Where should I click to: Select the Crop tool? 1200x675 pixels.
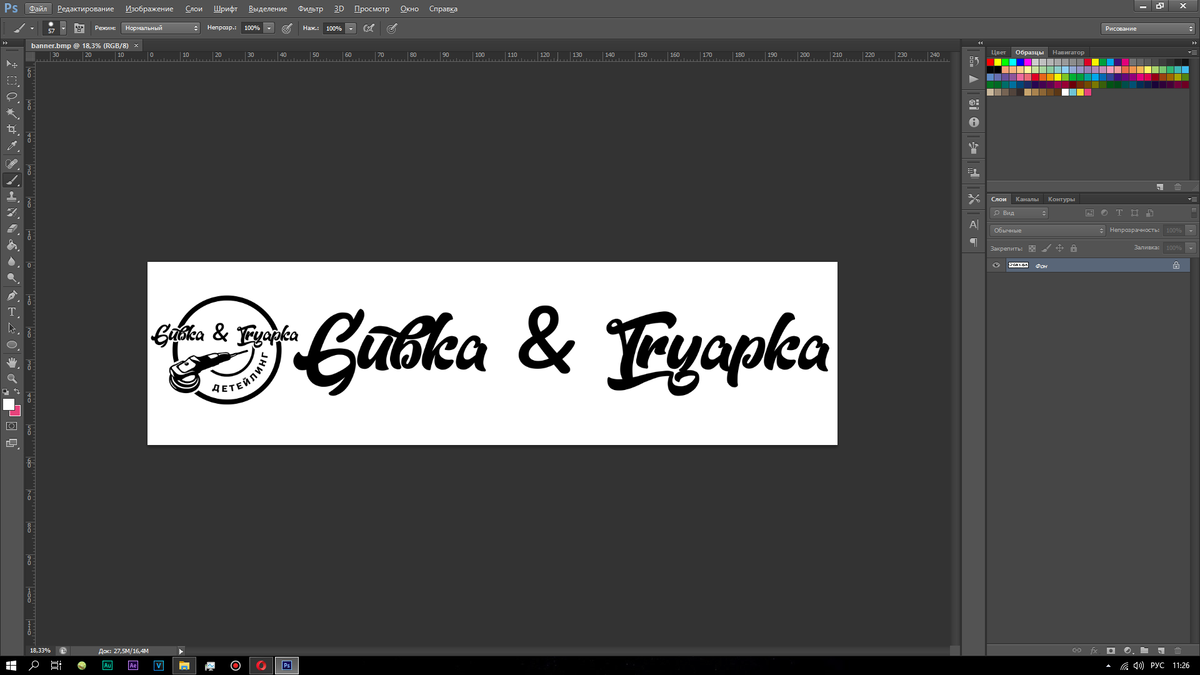[x=13, y=129]
